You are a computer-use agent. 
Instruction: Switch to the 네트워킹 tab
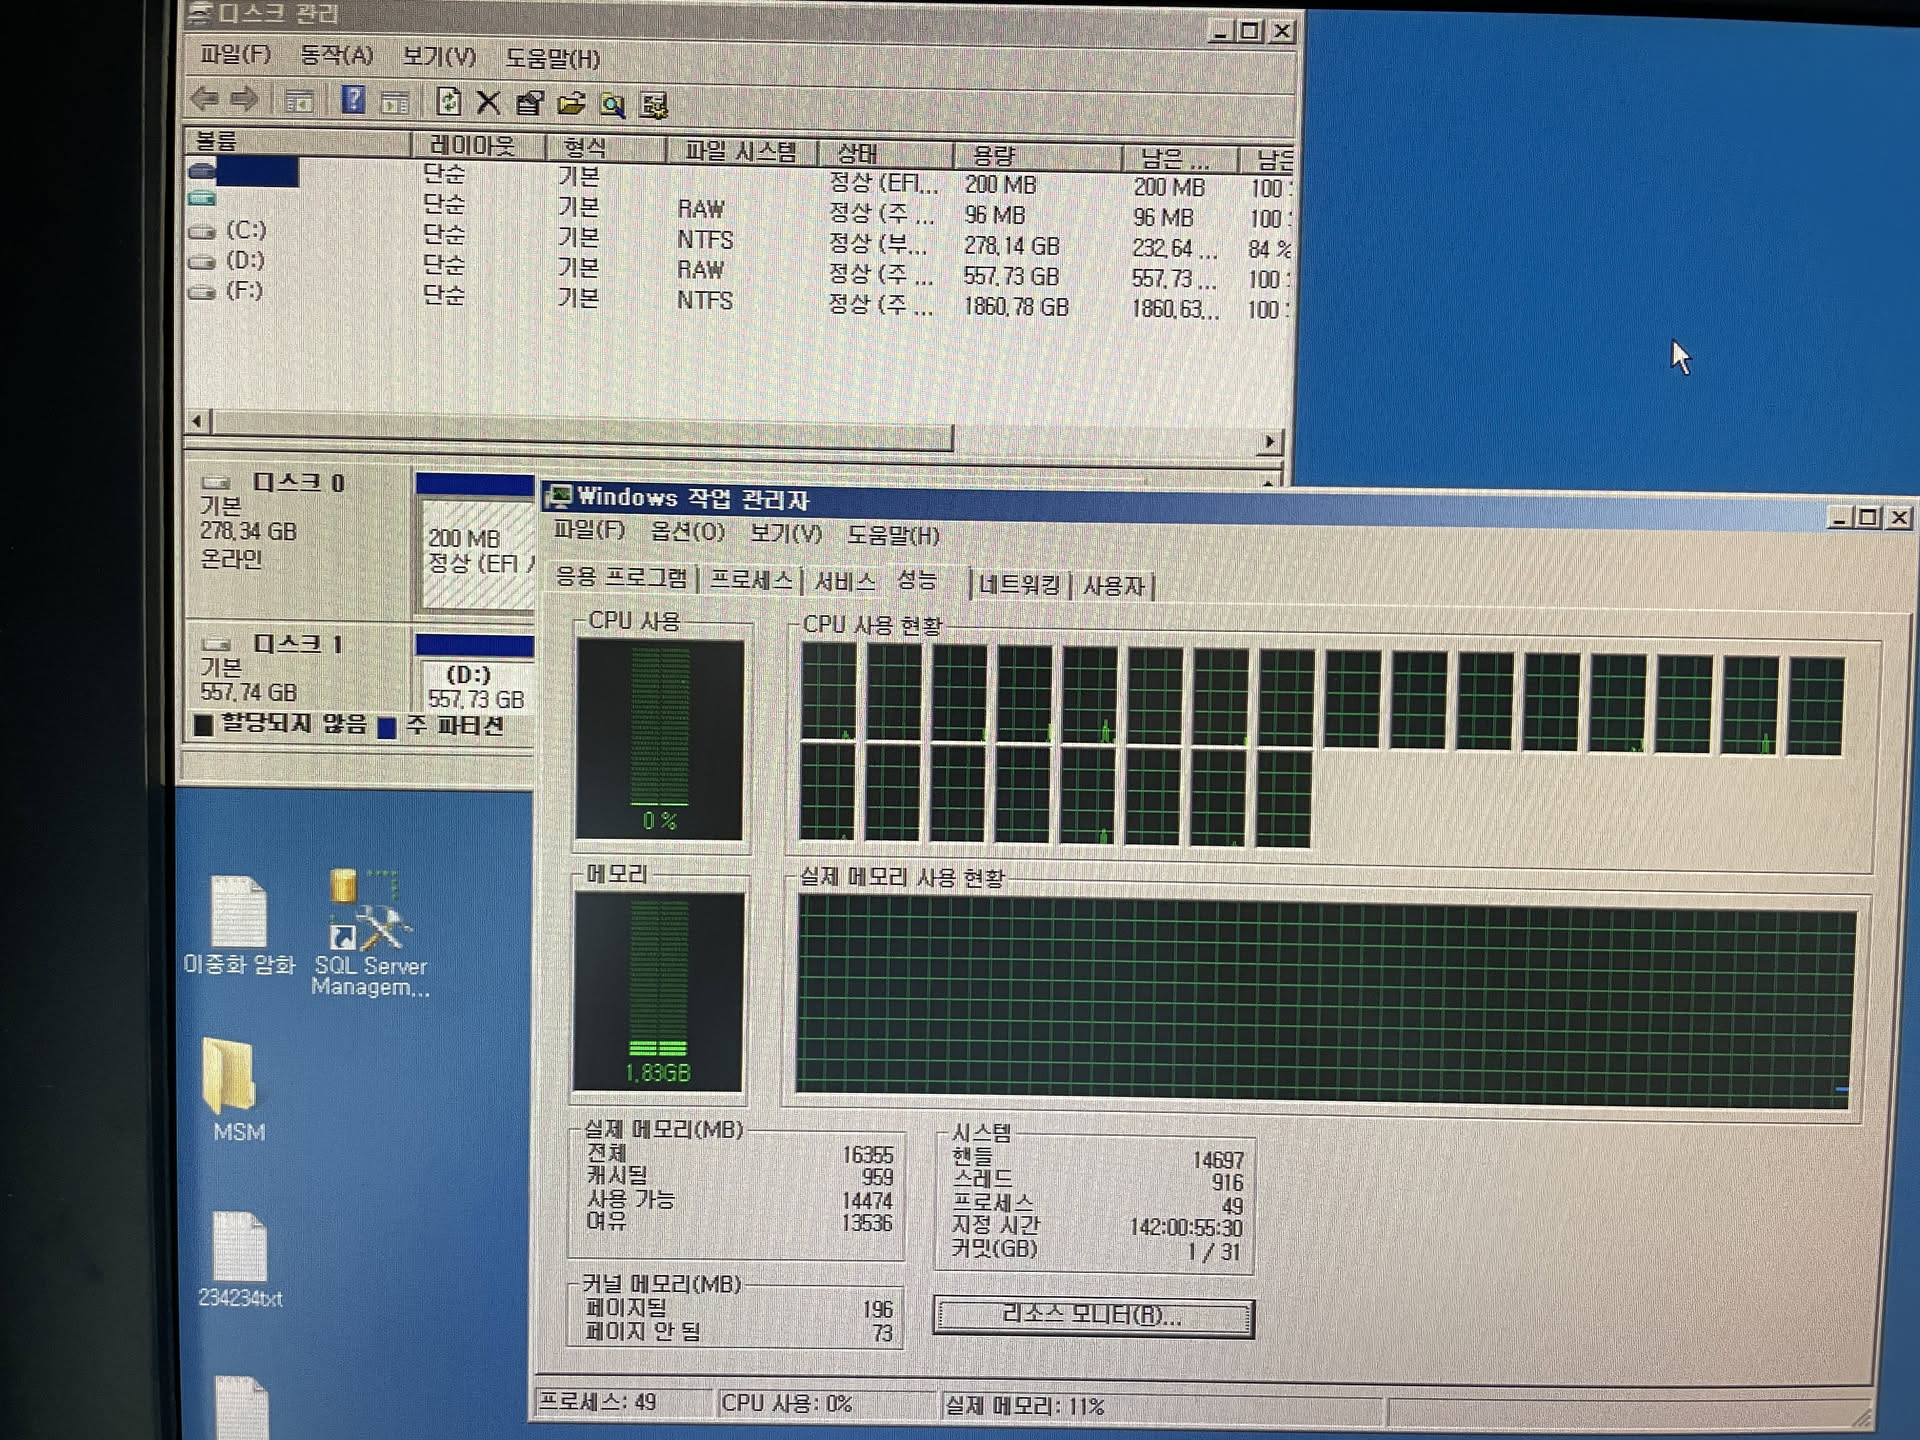point(1018,584)
